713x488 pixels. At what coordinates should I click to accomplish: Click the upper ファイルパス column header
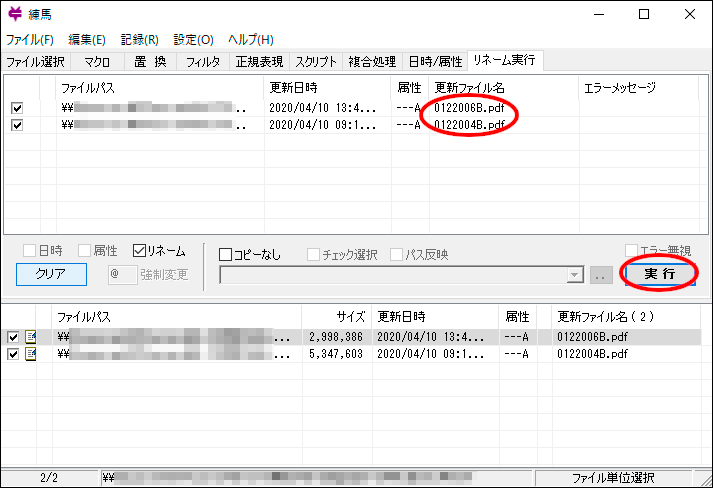[x=160, y=87]
